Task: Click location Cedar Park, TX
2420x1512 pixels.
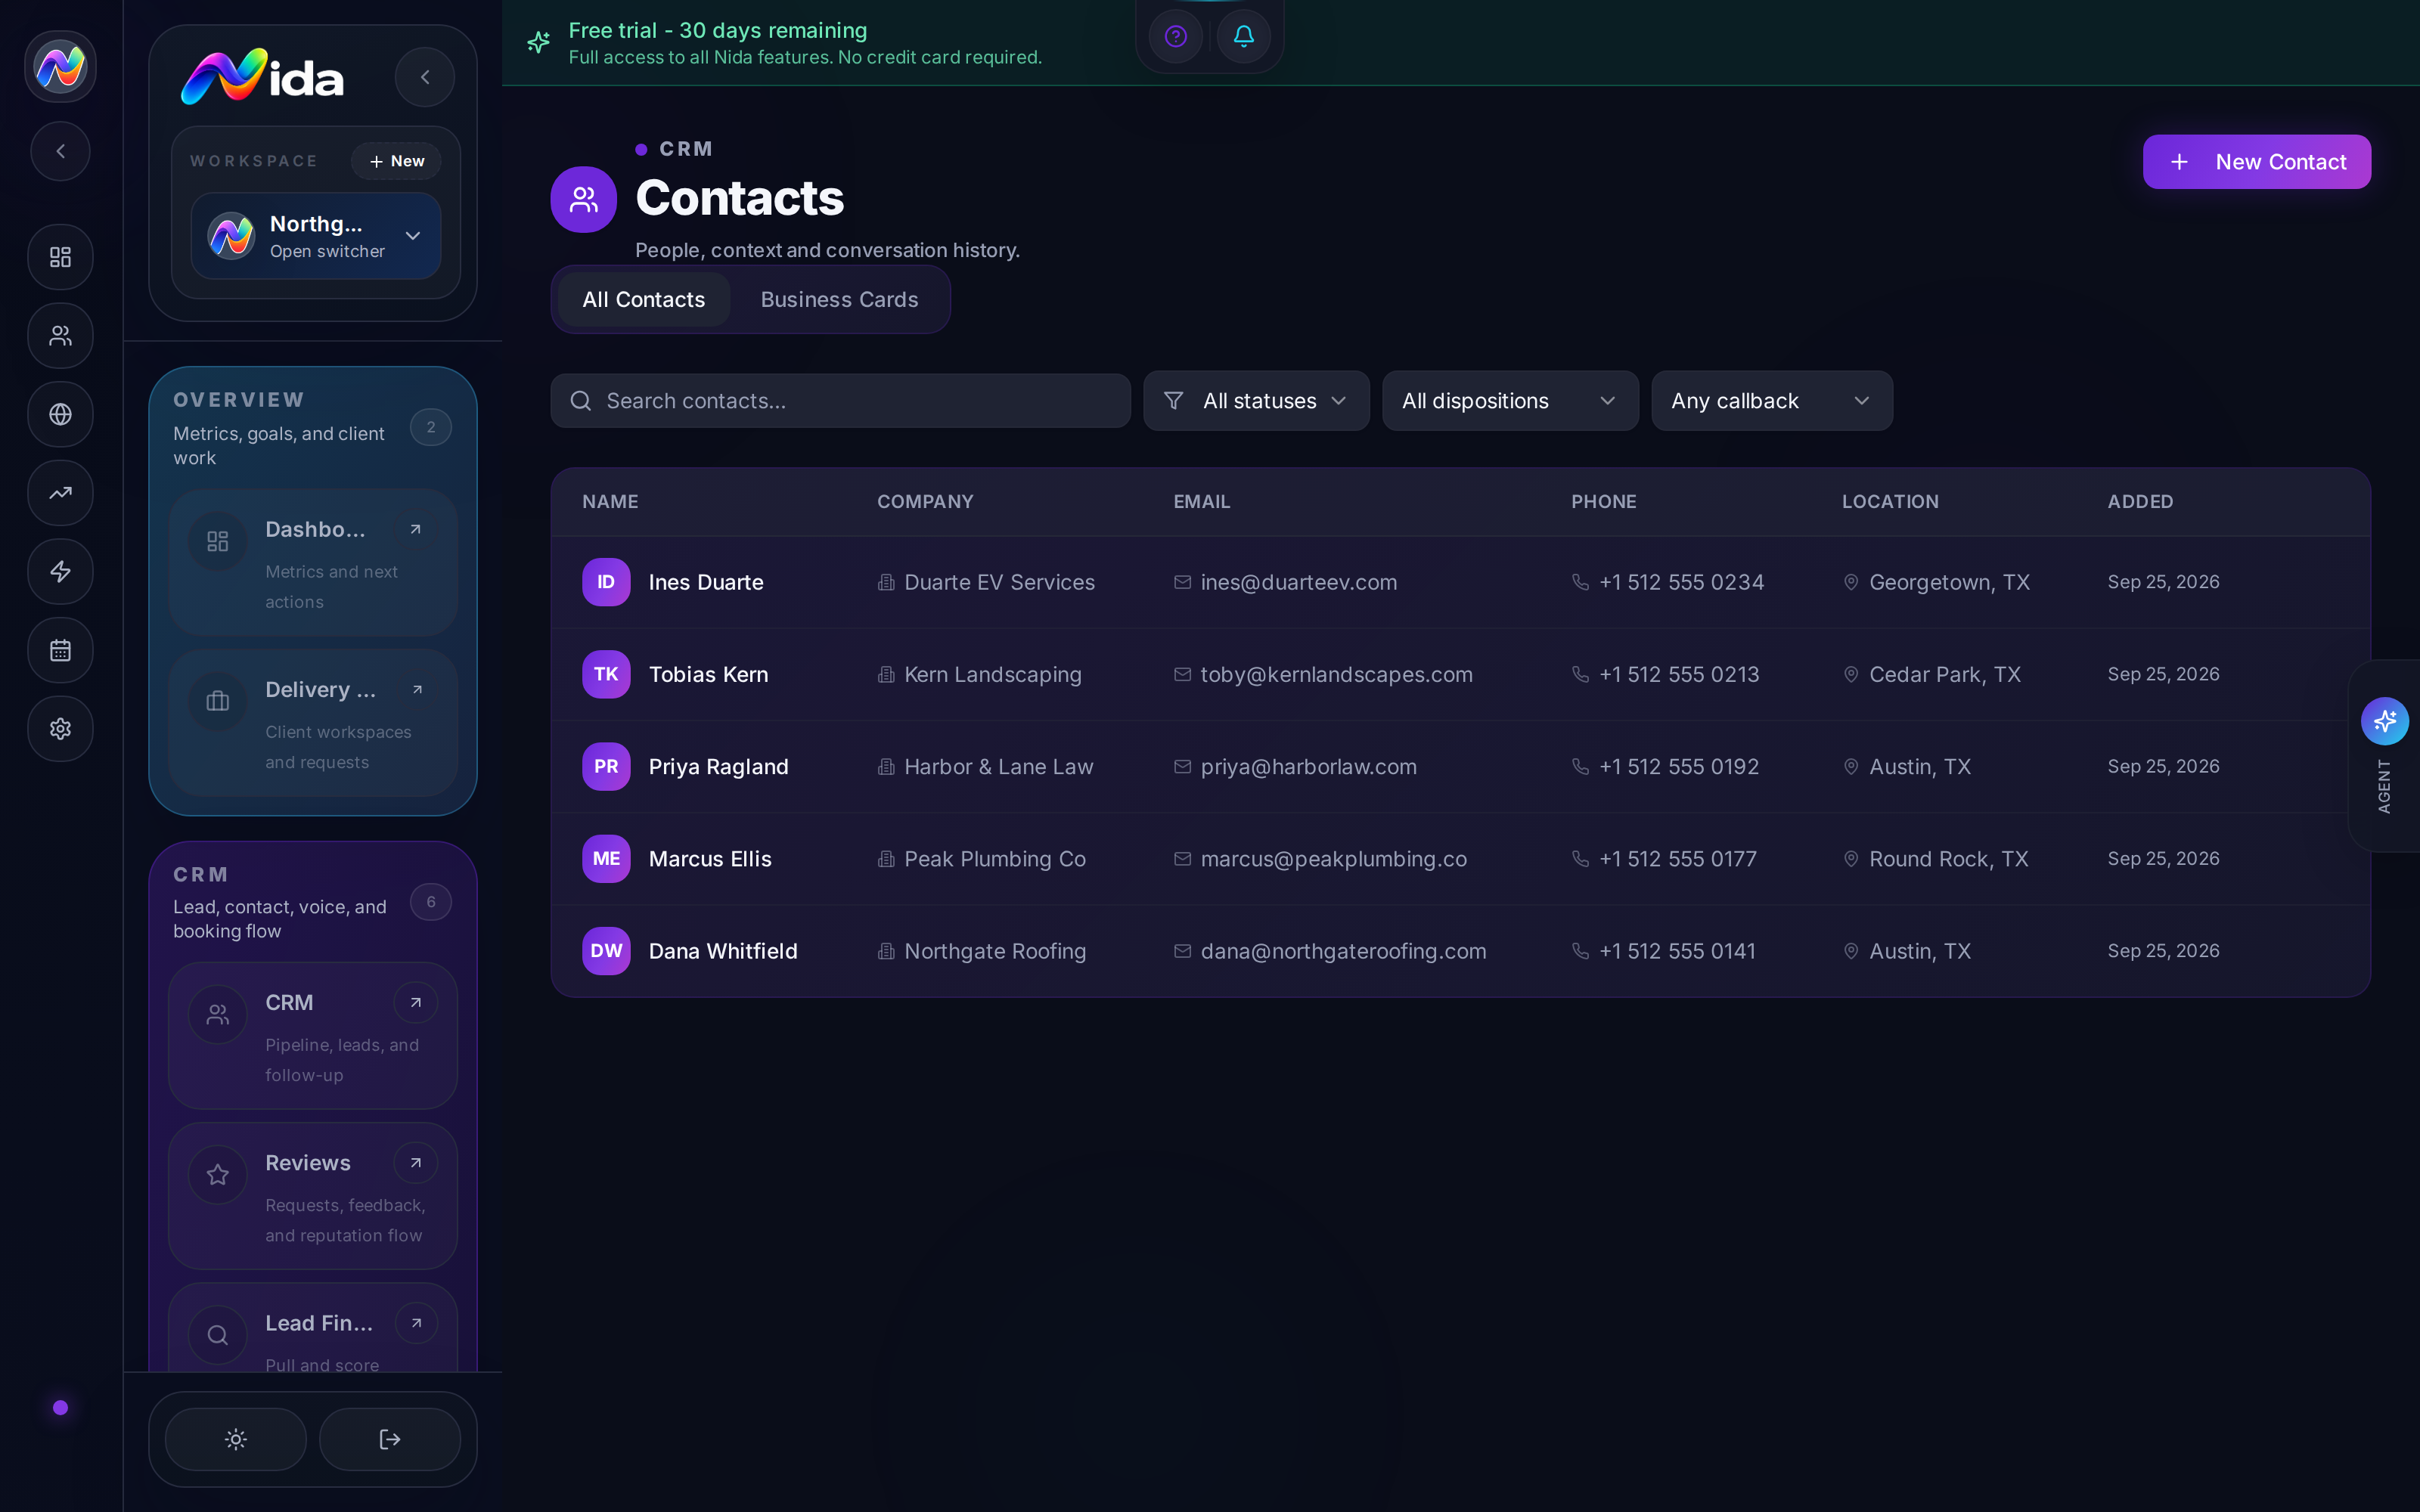Action: [x=1944, y=674]
